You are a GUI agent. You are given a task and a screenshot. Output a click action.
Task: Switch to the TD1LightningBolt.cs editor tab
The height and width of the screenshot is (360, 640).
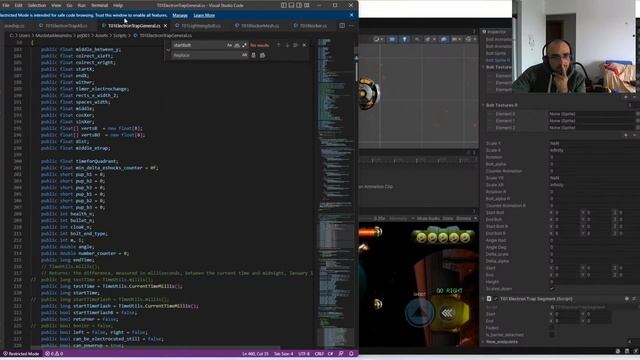point(200,26)
